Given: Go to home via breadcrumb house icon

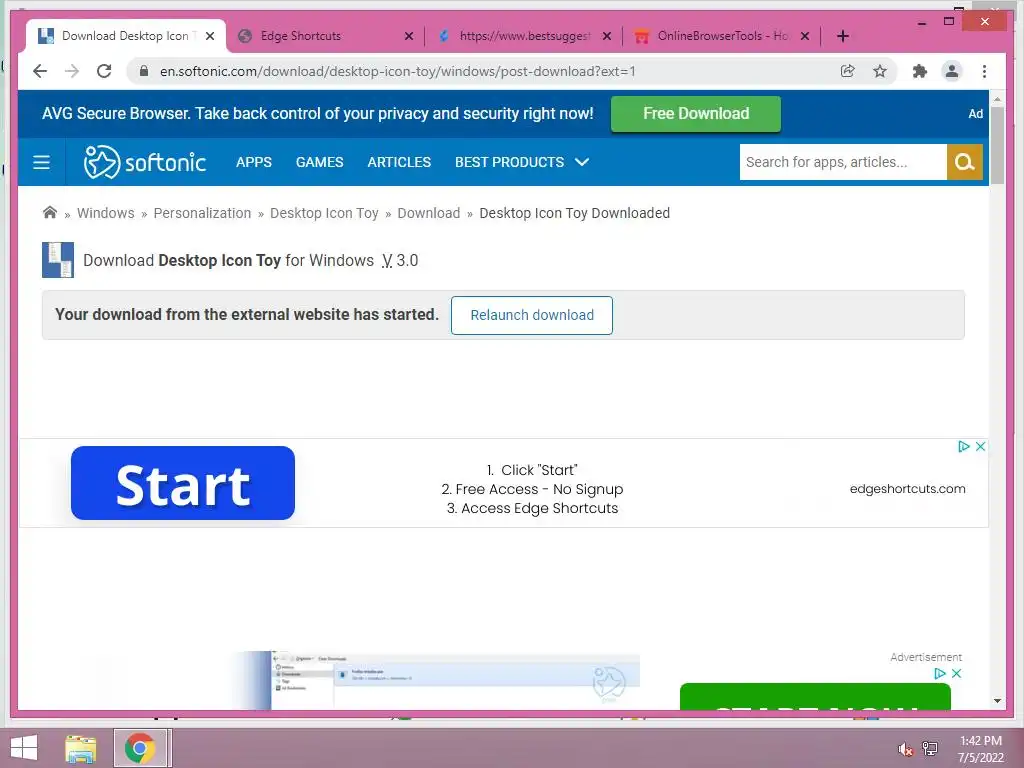Looking at the screenshot, I should pos(50,212).
